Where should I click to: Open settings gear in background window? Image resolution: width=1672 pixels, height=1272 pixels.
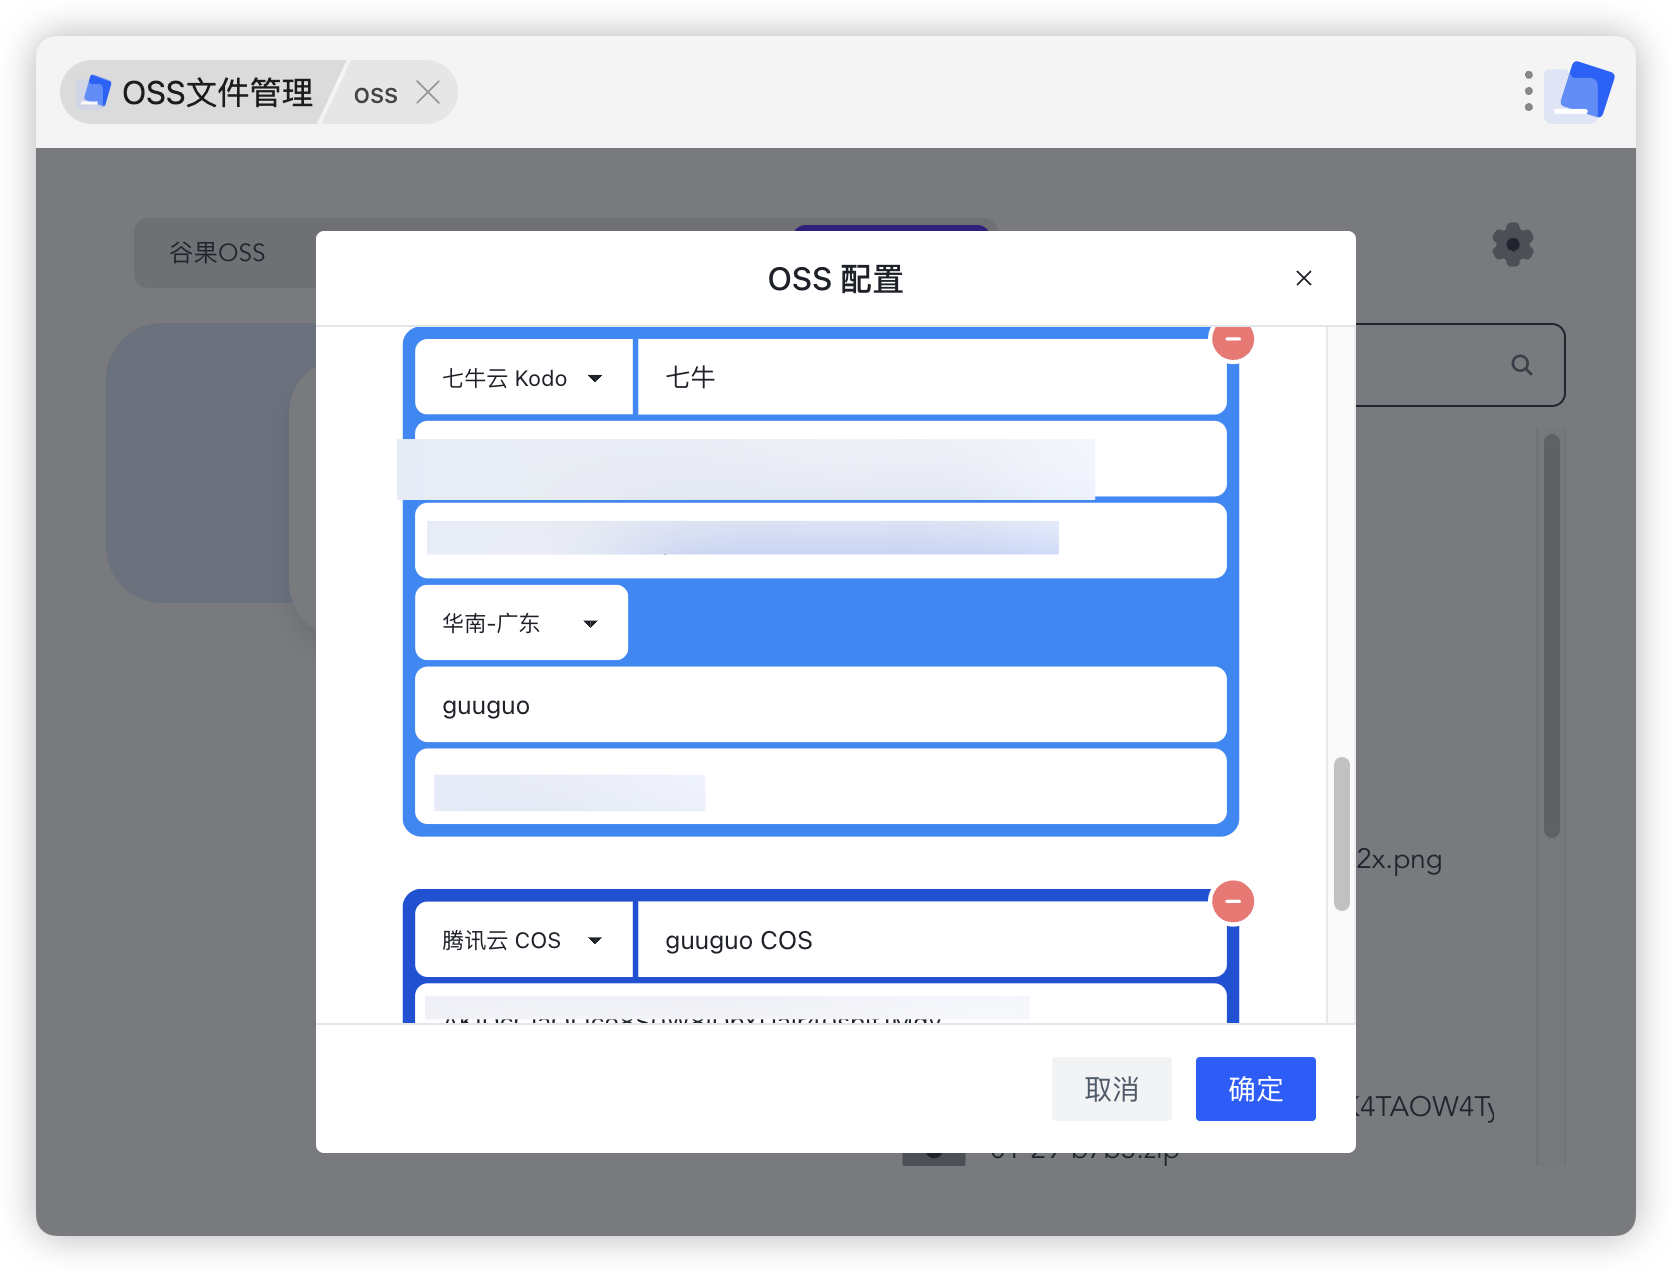[1512, 244]
